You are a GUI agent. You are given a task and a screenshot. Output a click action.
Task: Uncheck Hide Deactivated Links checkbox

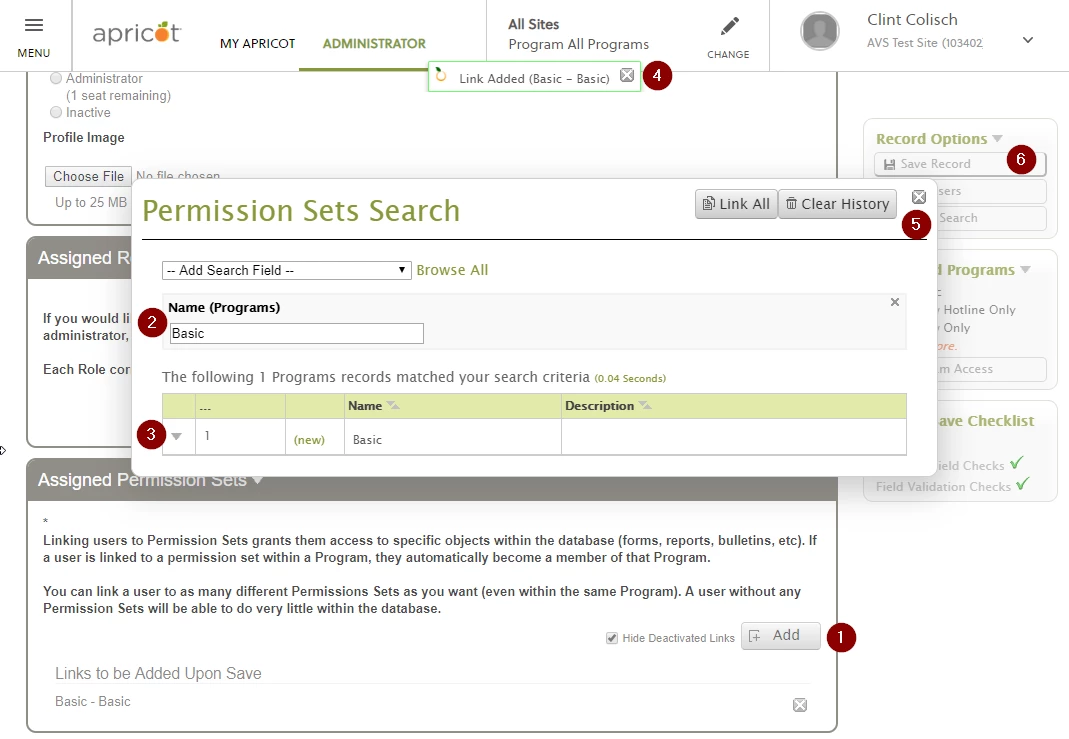(612, 638)
